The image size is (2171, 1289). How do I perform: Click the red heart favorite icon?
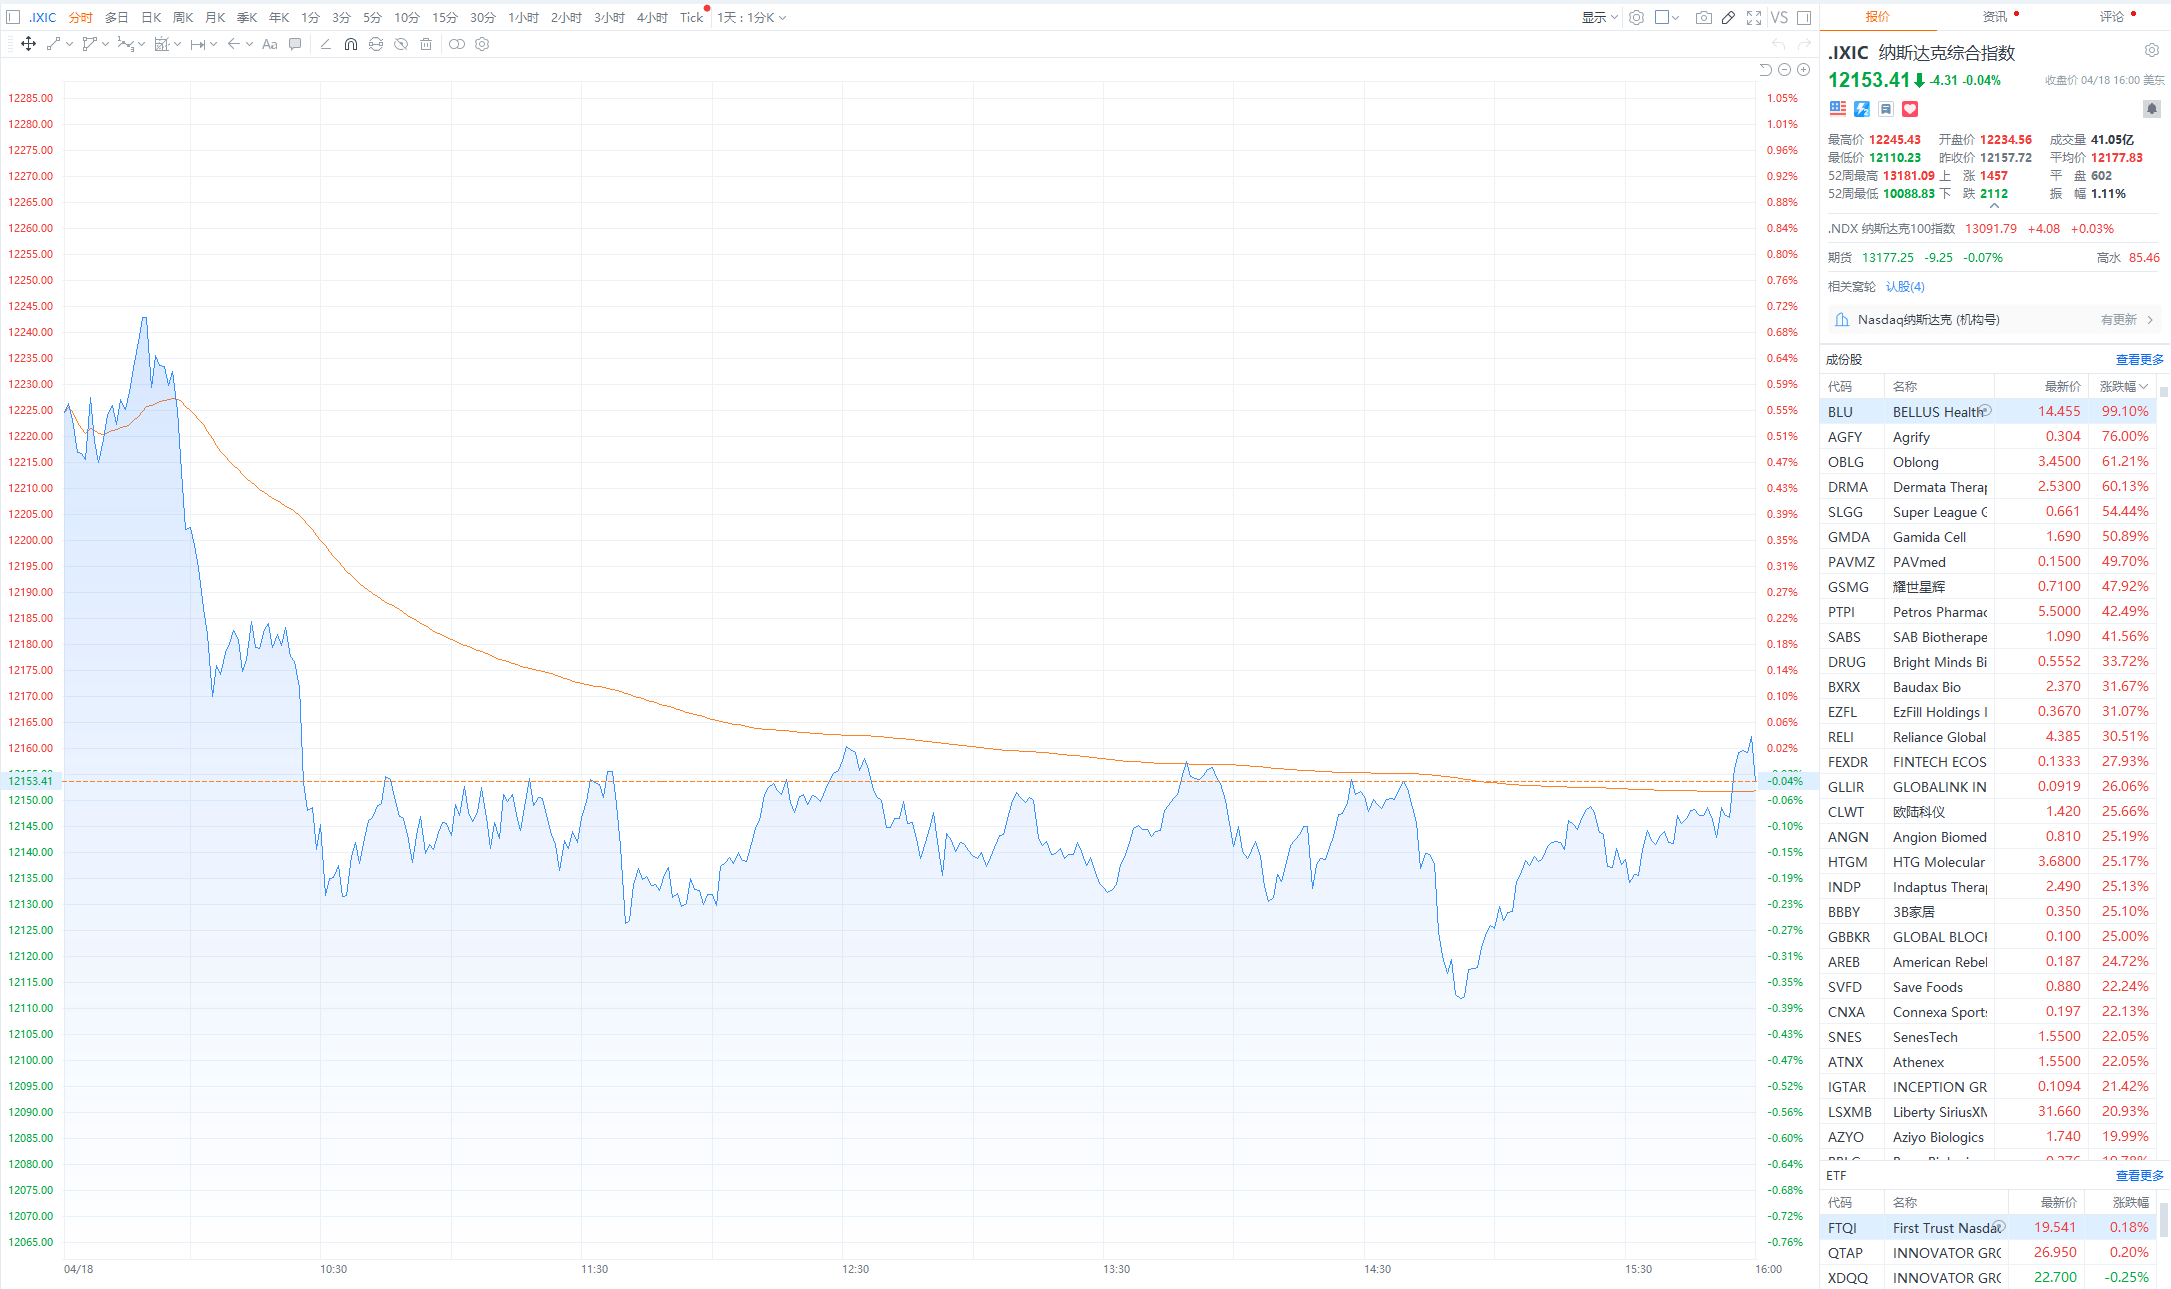point(1910,109)
